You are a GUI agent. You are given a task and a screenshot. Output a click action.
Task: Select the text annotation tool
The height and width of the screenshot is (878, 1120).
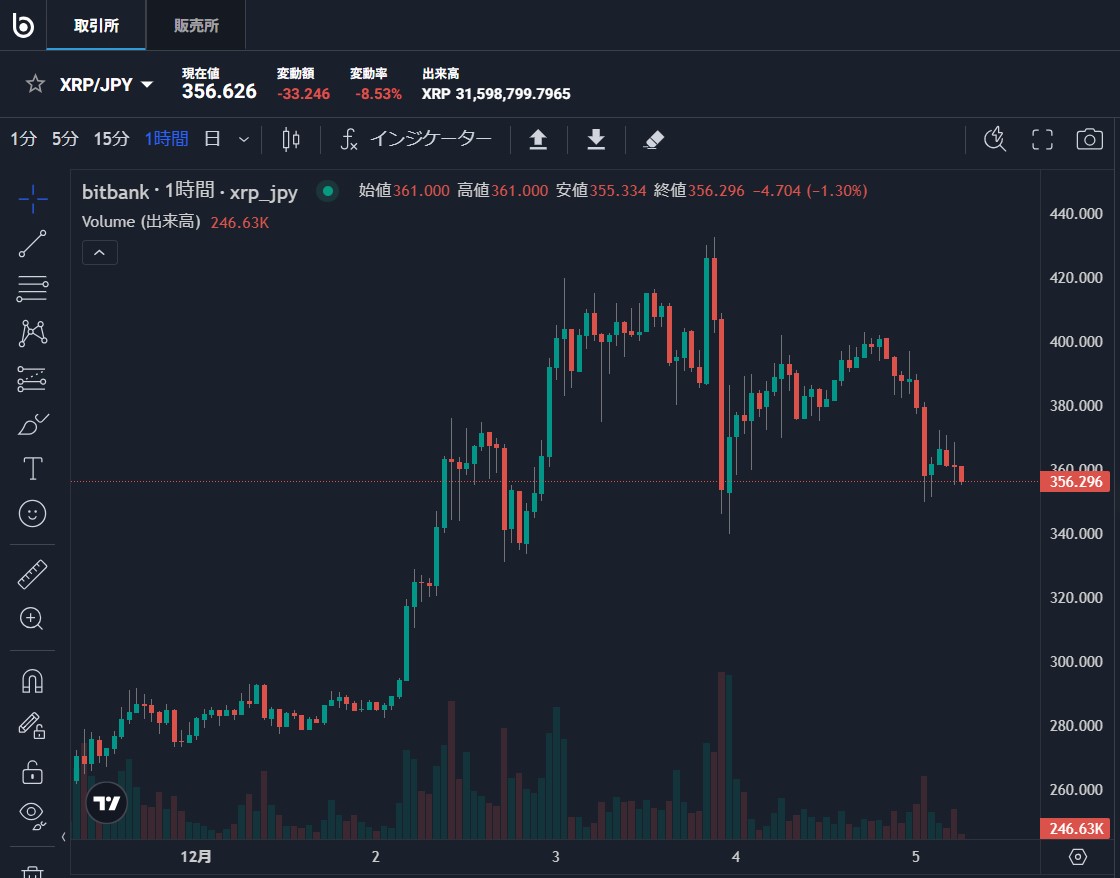[x=30, y=468]
